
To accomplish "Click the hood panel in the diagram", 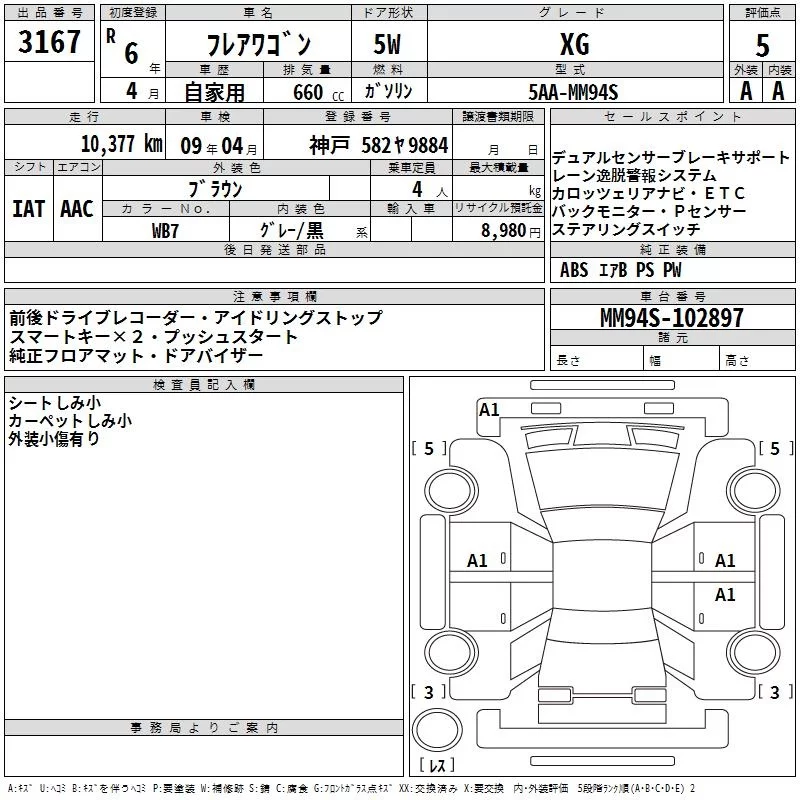I will (602, 479).
